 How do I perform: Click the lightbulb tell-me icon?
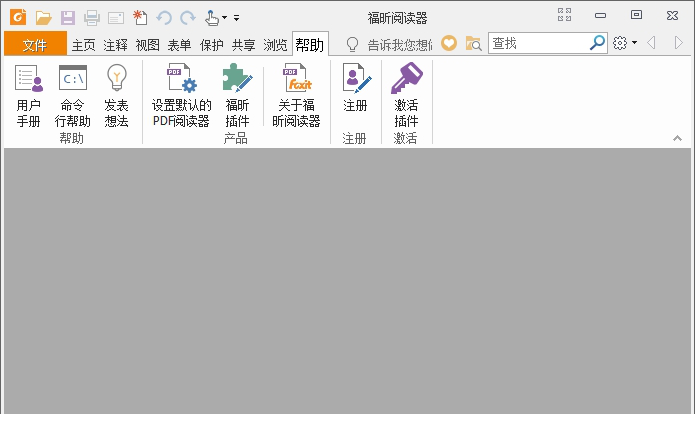click(x=352, y=44)
